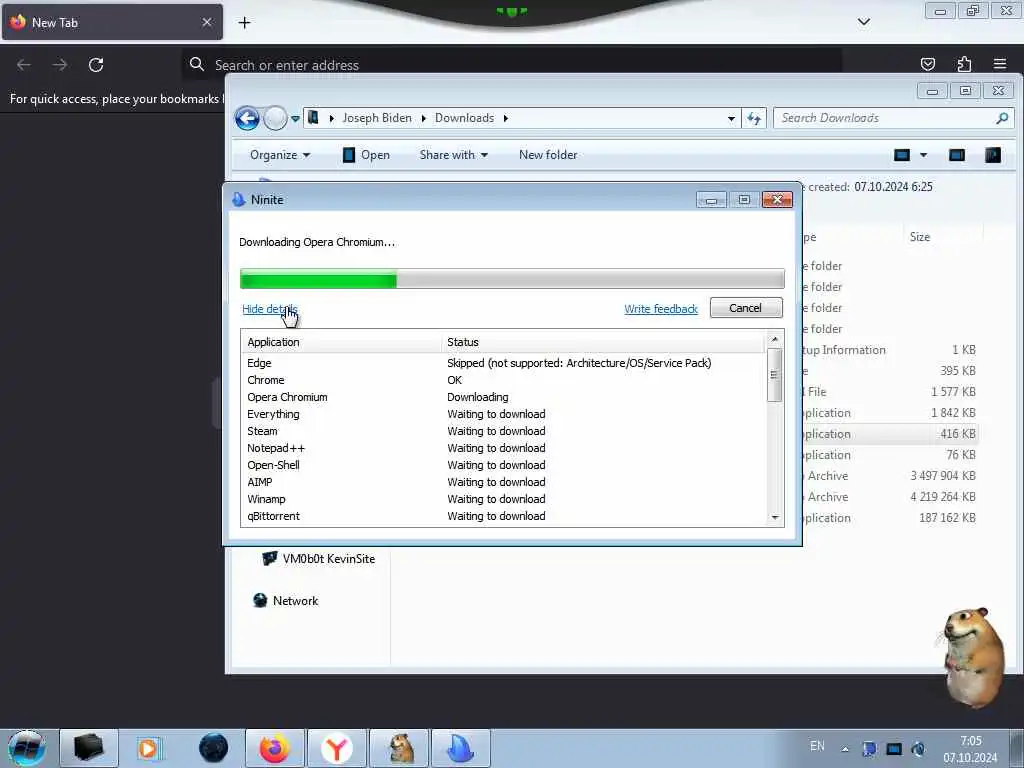Select Network in Explorer navigation pane
The height and width of the screenshot is (768, 1024).
point(285,601)
